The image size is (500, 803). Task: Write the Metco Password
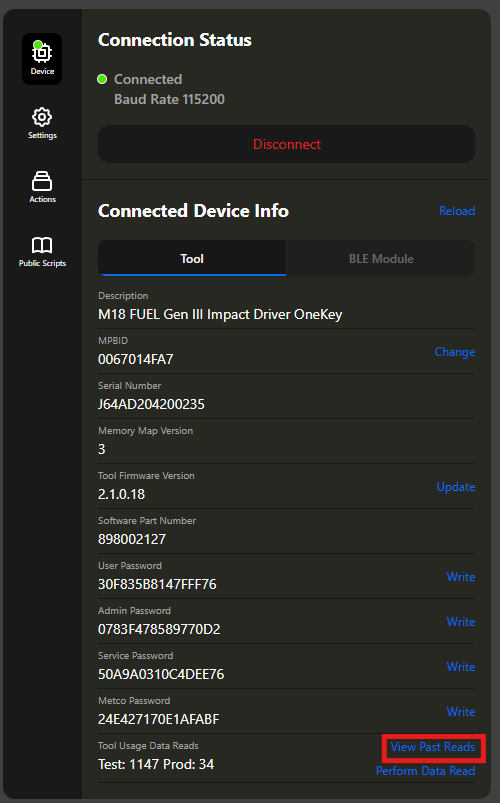click(461, 712)
